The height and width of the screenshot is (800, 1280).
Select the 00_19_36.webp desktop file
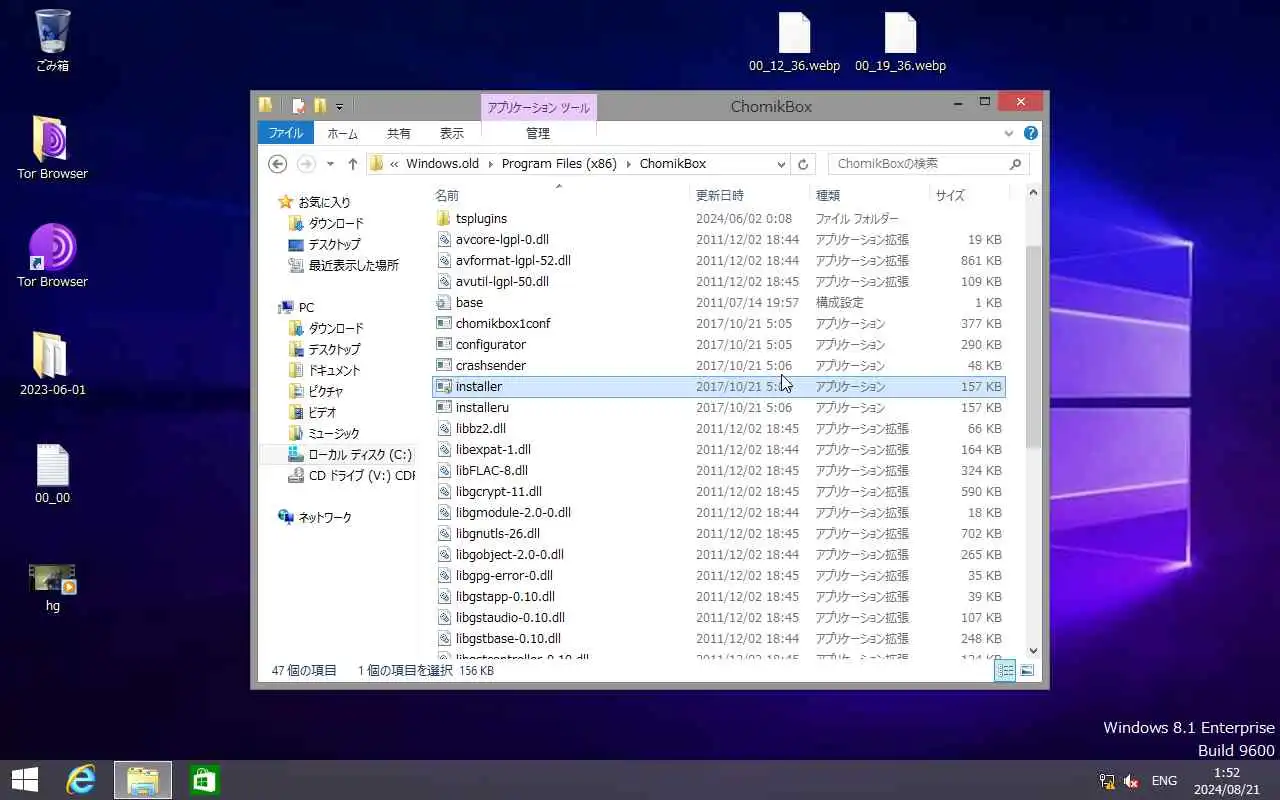coord(900,43)
